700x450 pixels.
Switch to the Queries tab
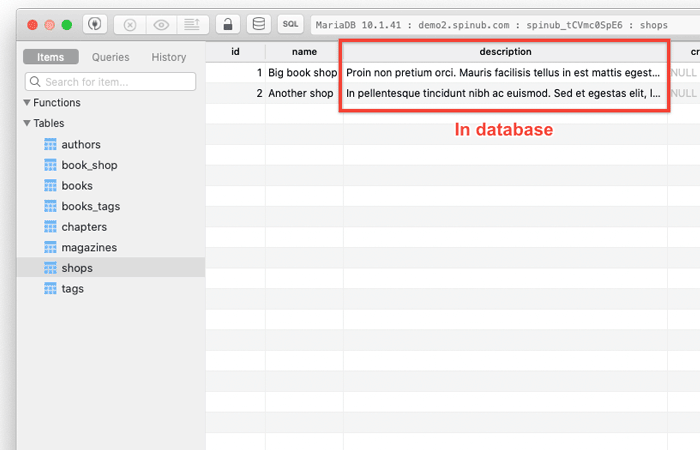coord(110,58)
